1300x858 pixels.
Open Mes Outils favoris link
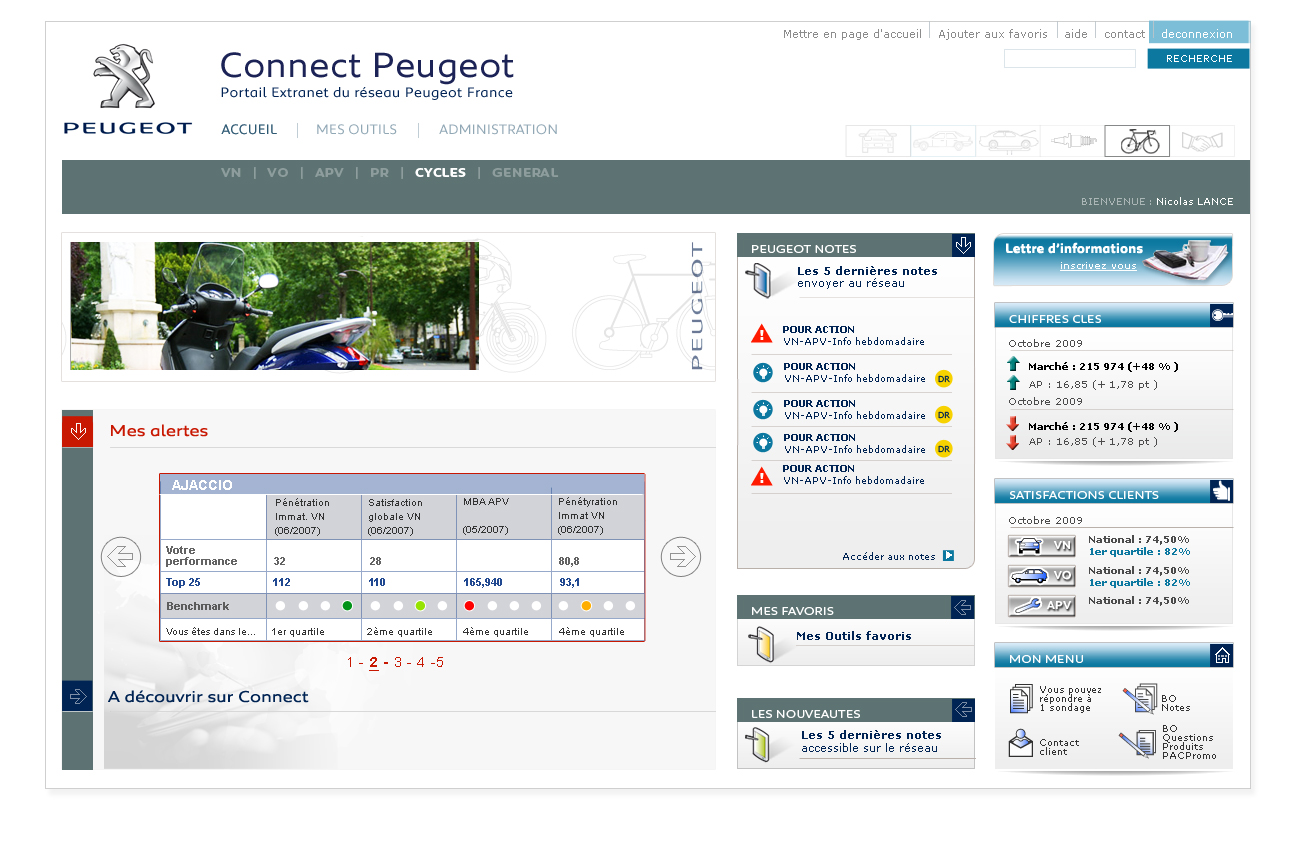[x=853, y=636]
